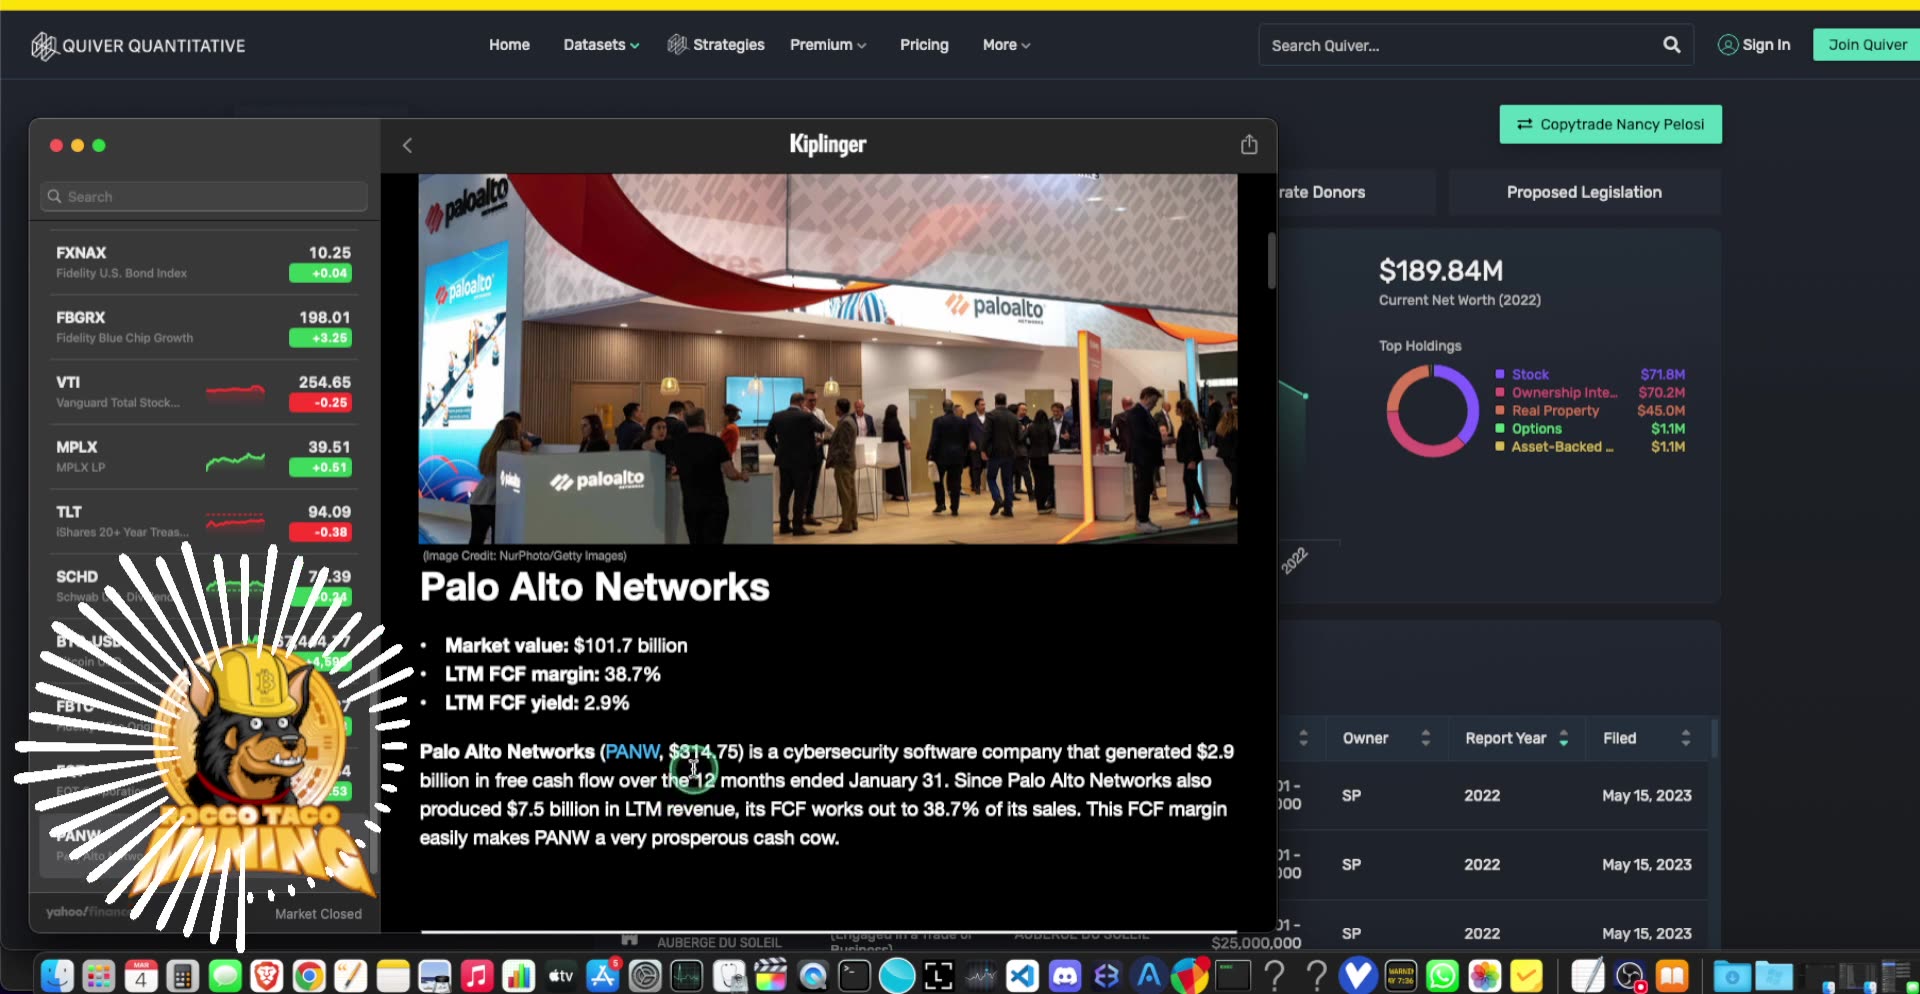The image size is (1920, 994).
Task: Expand the More dropdown menu
Action: click(x=1006, y=45)
